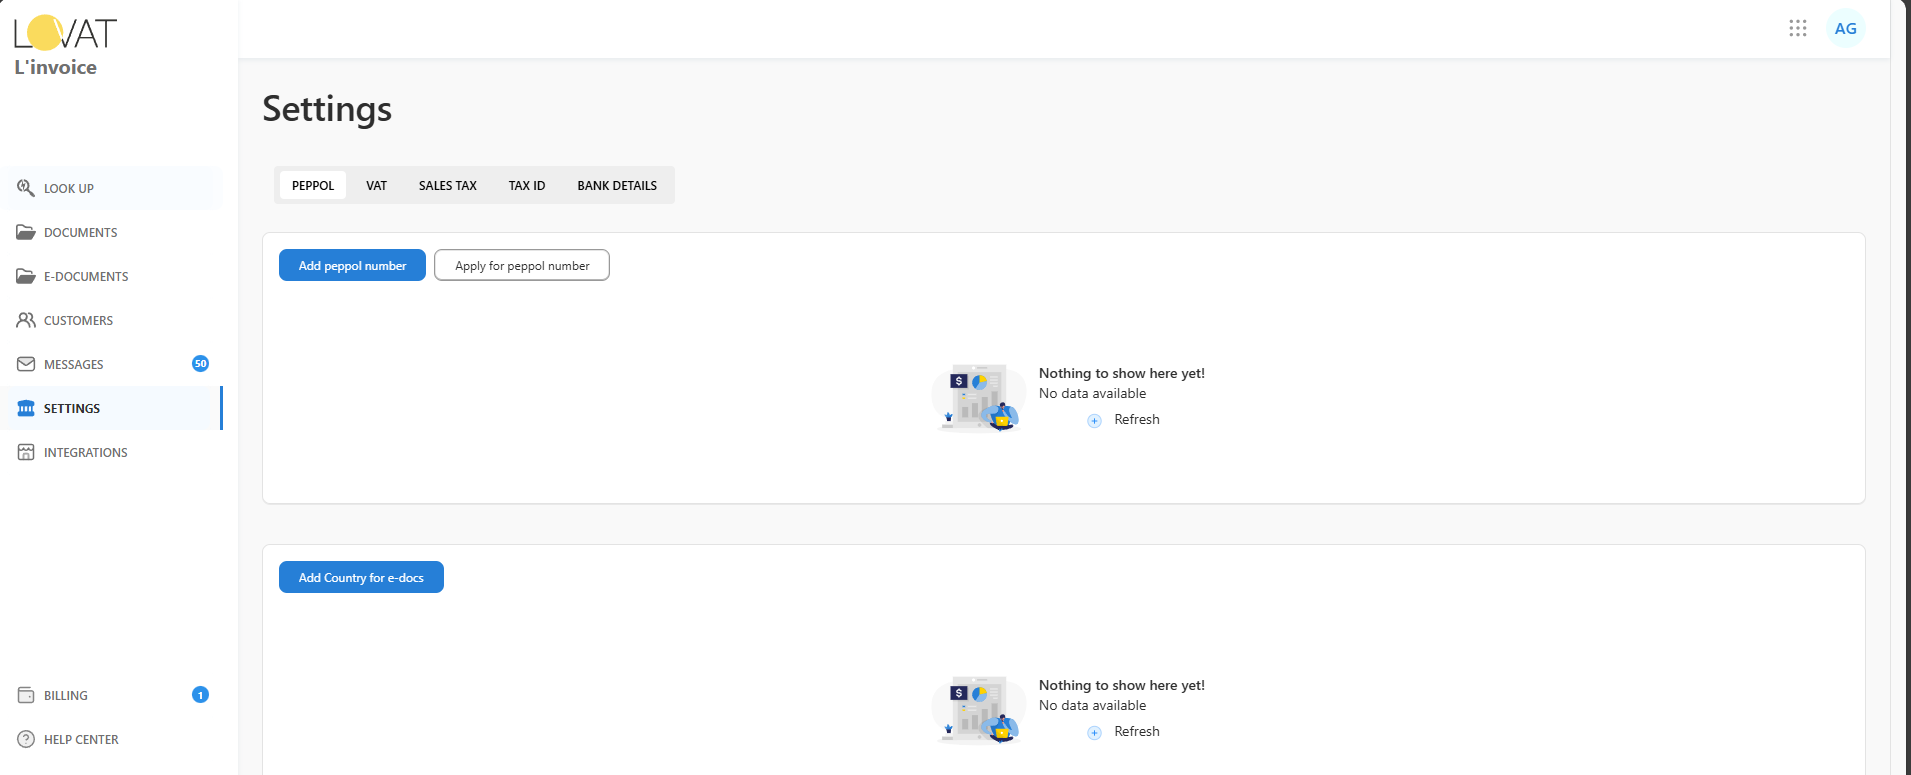This screenshot has width=1911, height=775.
Task: Open the Documents folder icon
Action: click(26, 232)
